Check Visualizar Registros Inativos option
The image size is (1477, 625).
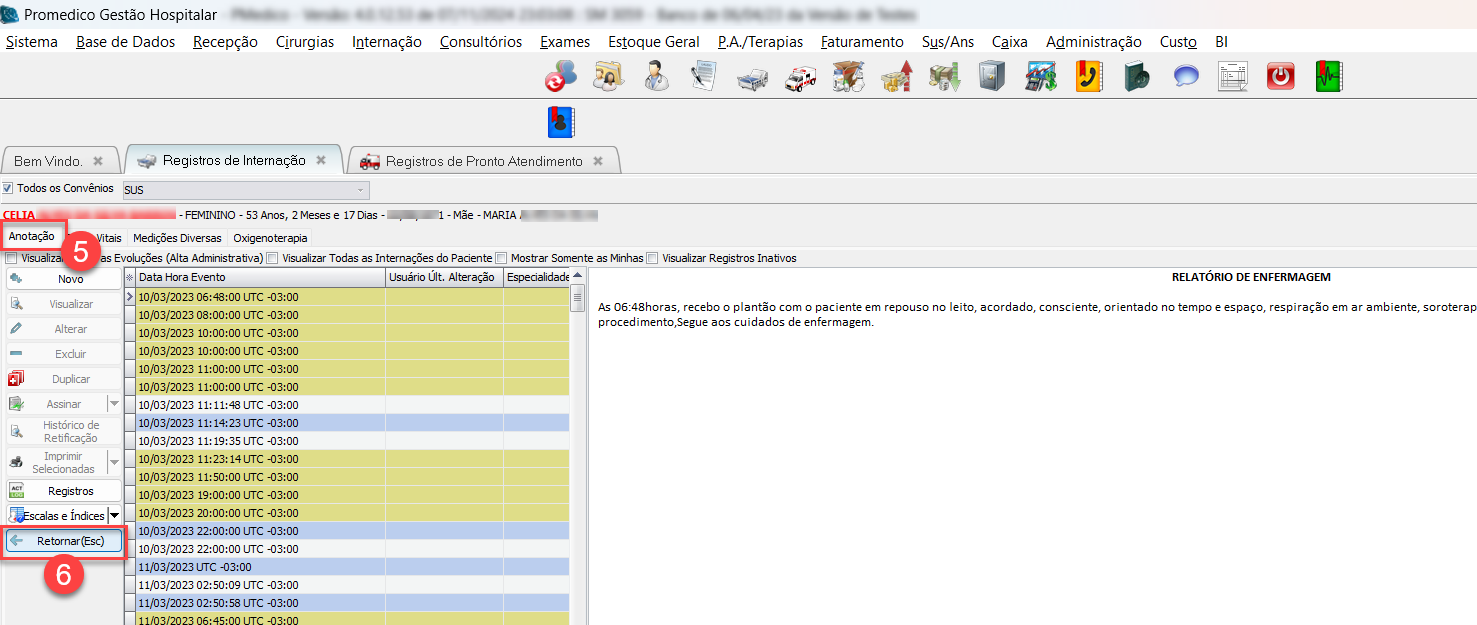pyautogui.click(x=652, y=258)
